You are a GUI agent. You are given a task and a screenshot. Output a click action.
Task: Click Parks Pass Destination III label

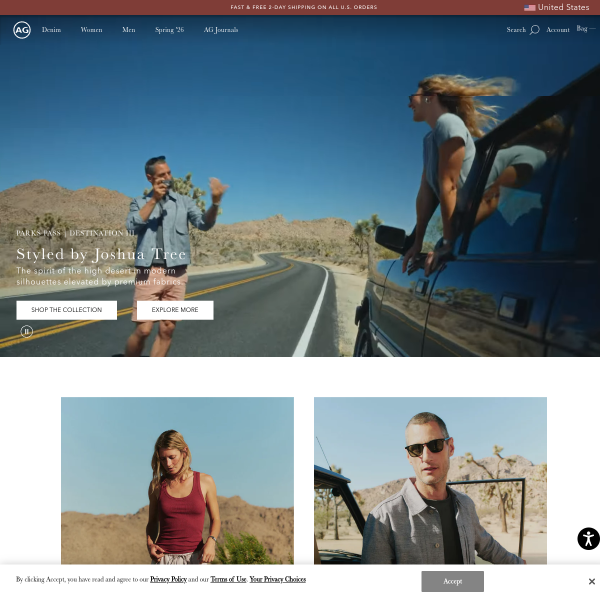[75, 233]
